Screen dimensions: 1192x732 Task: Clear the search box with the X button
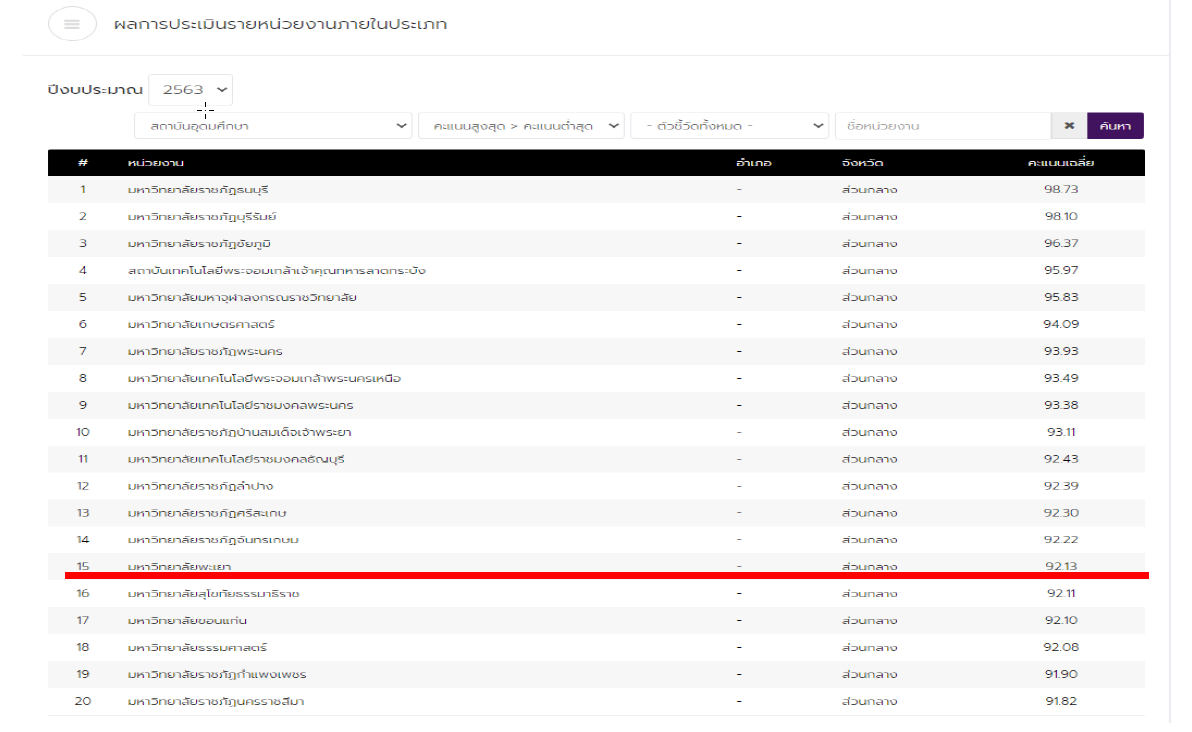[x=1069, y=126]
